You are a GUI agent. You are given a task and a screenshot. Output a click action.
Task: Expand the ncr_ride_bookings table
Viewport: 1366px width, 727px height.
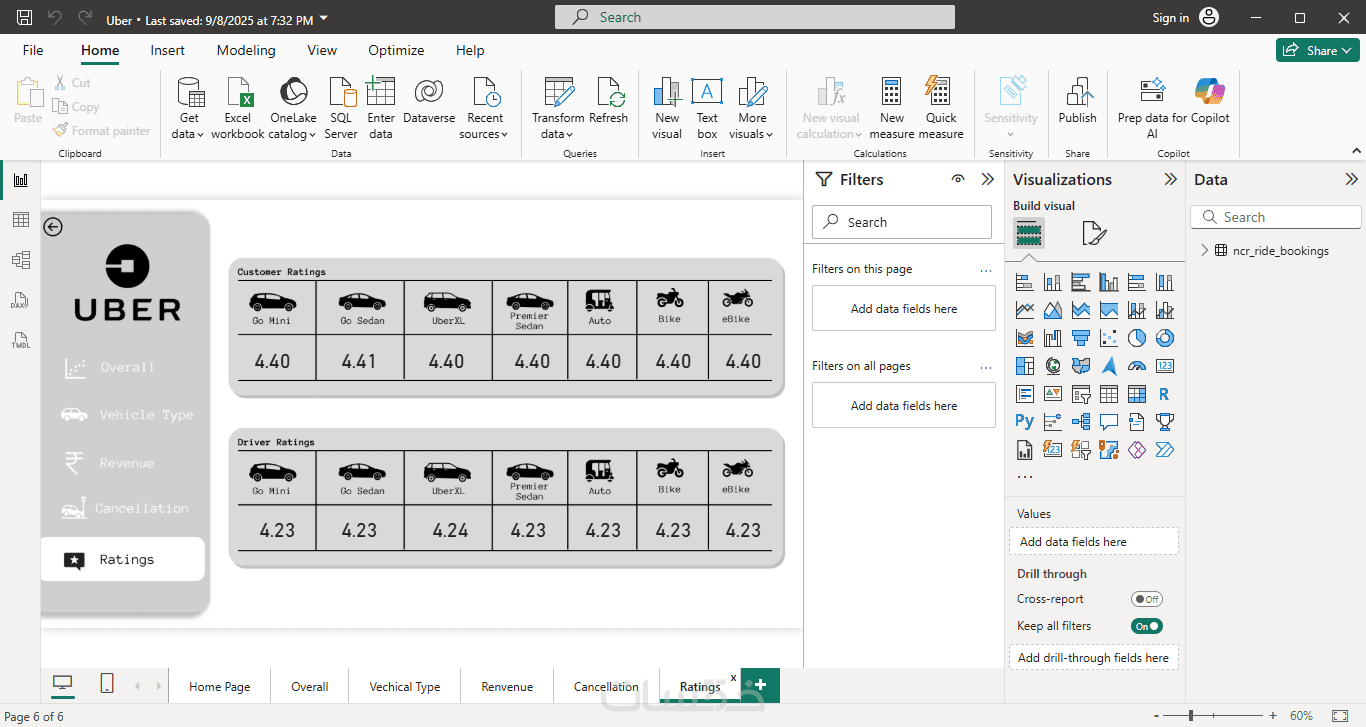pyautogui.click(x=1205, y=251)
